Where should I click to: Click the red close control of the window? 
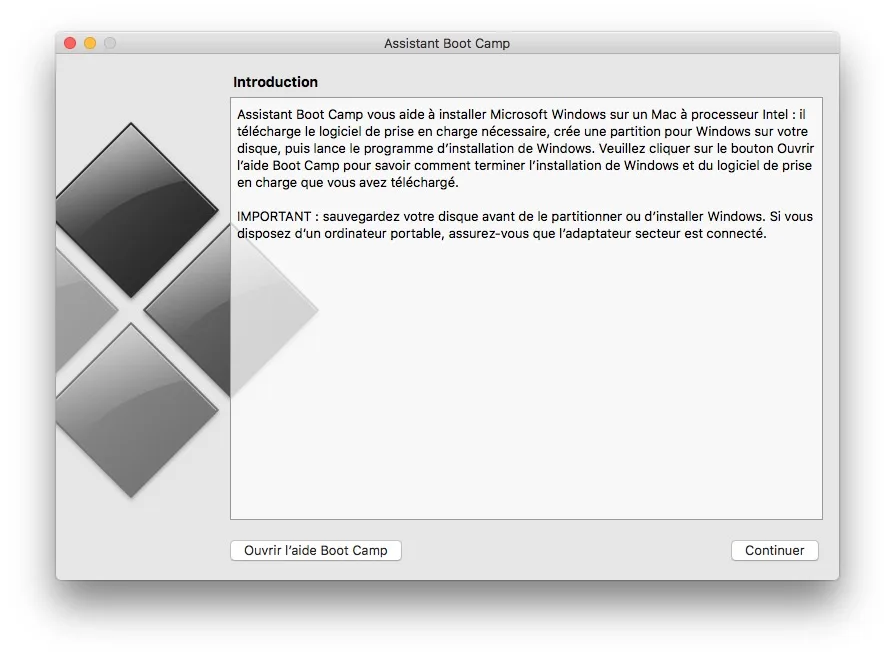click(x=68, y=43)
